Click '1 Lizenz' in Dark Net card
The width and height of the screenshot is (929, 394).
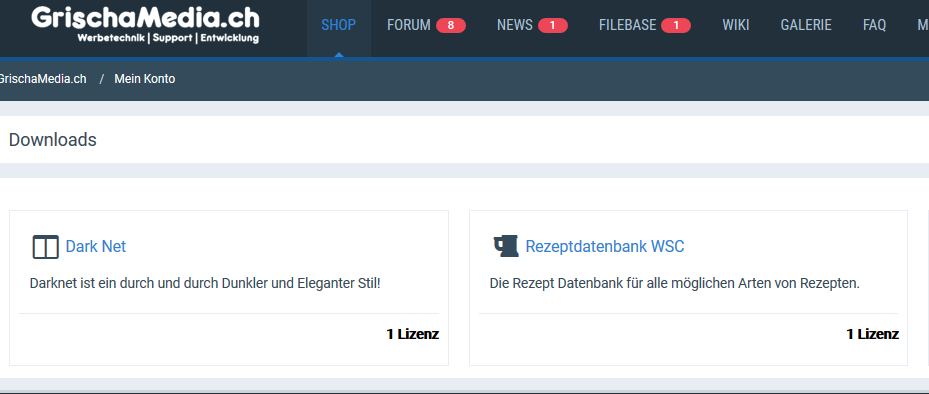(413, 334)
